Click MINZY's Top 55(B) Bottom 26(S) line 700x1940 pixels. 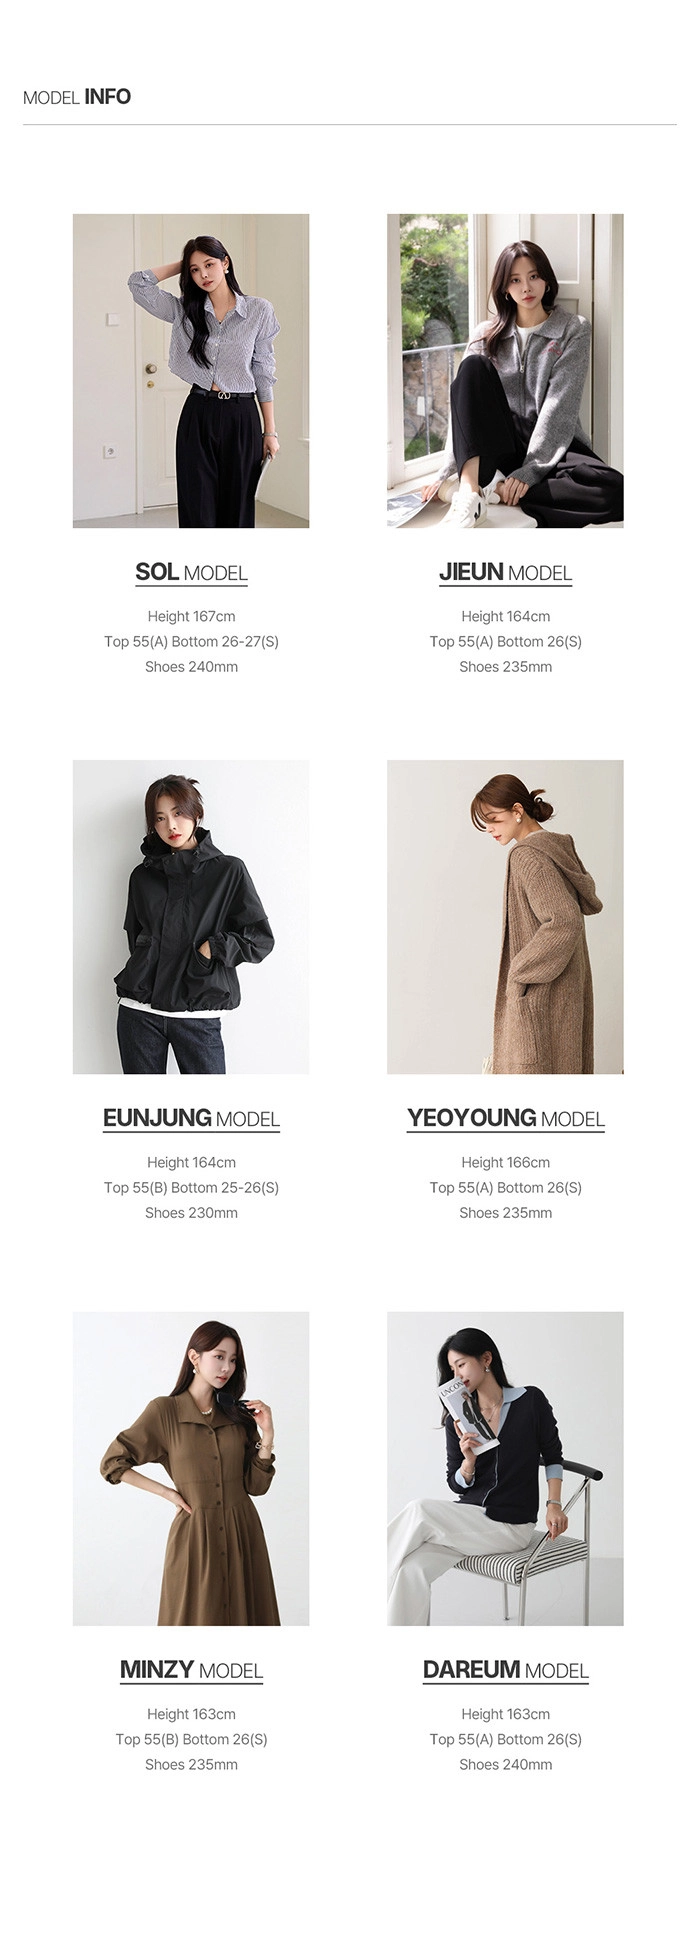point(191,1739)
